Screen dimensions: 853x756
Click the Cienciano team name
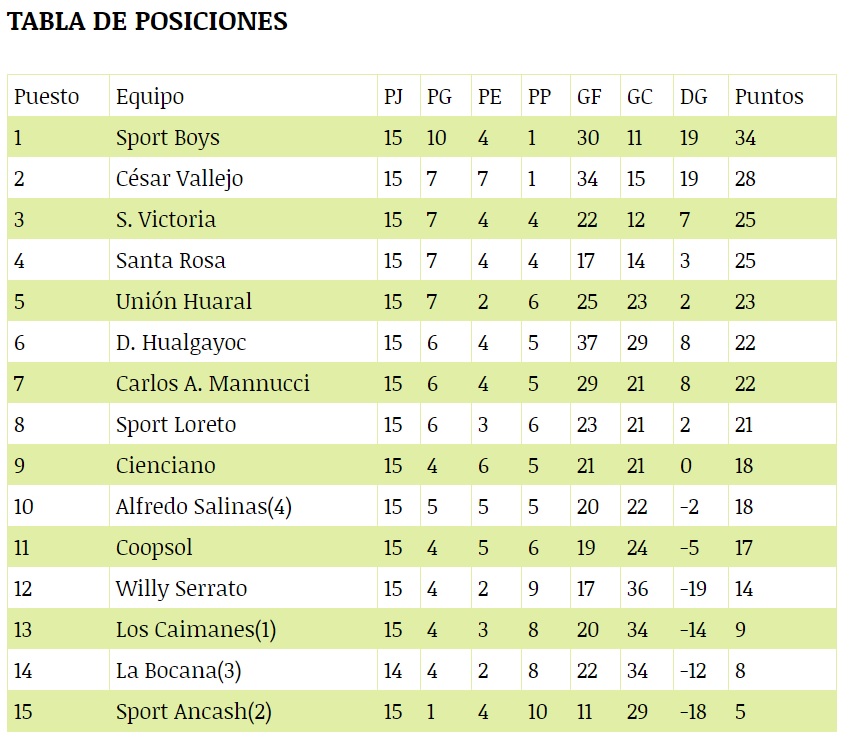[x=165, y=466]
